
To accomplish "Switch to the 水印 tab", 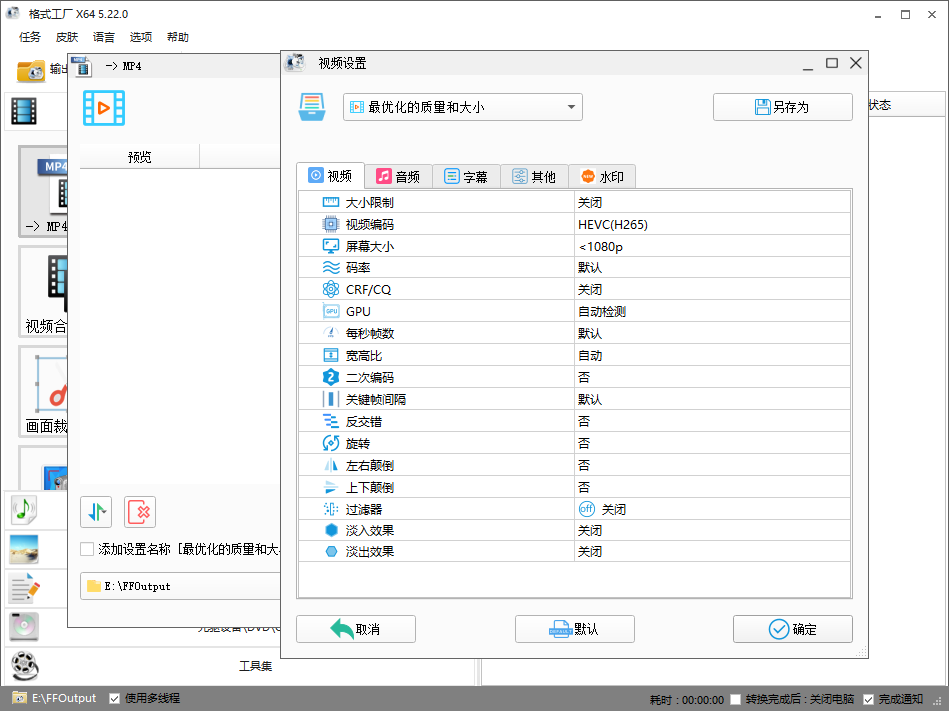I will 602,177.
